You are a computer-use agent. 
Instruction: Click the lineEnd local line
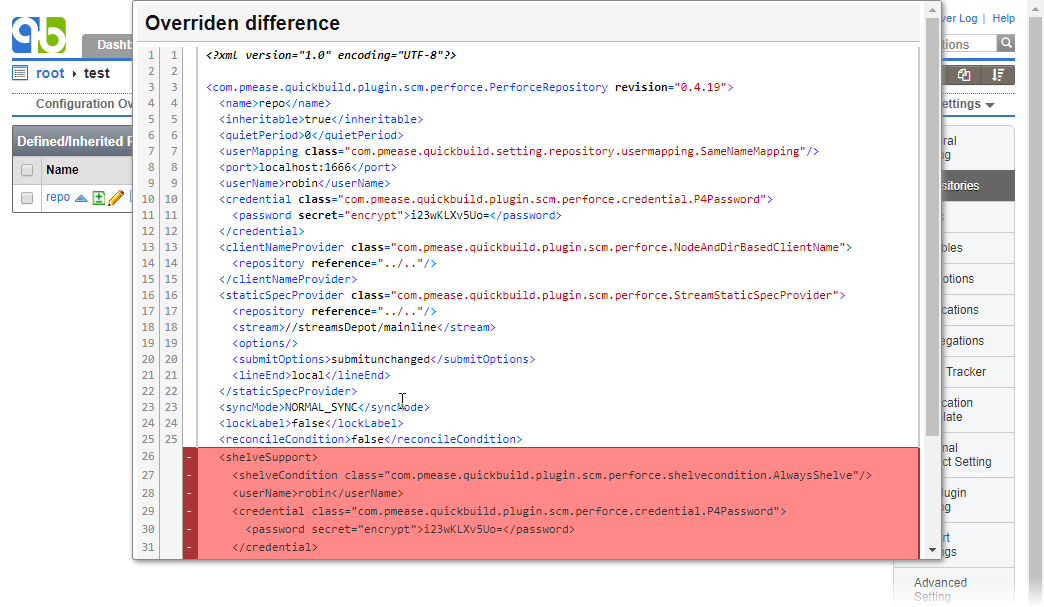click(x=311, y=375)
